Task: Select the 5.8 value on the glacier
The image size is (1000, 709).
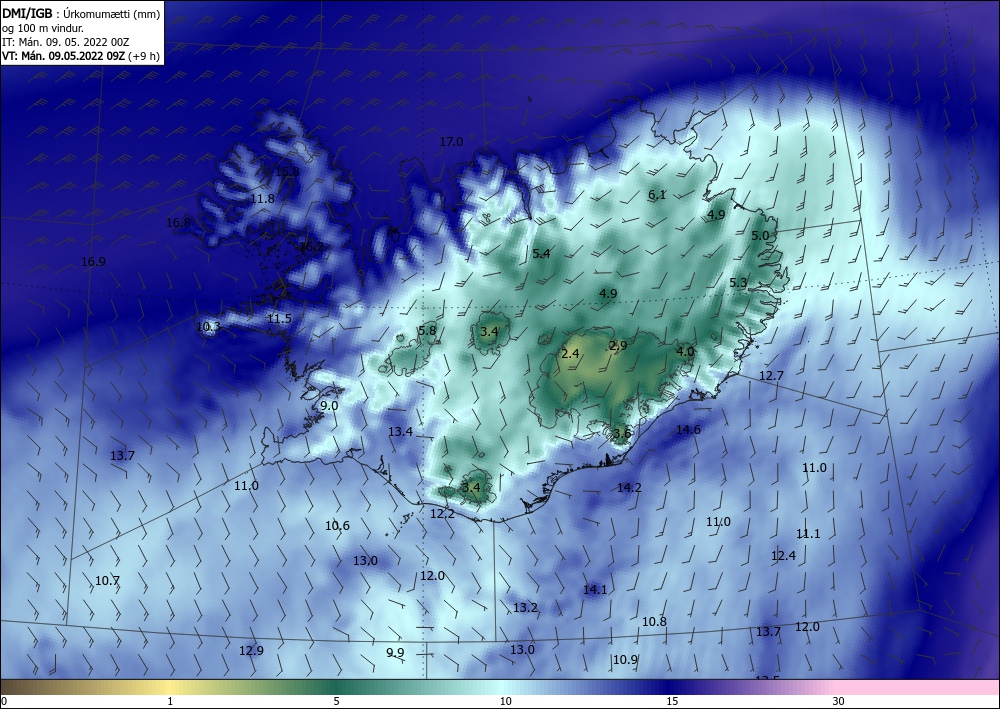Action: pyautogui.click(x=427, y=330)
